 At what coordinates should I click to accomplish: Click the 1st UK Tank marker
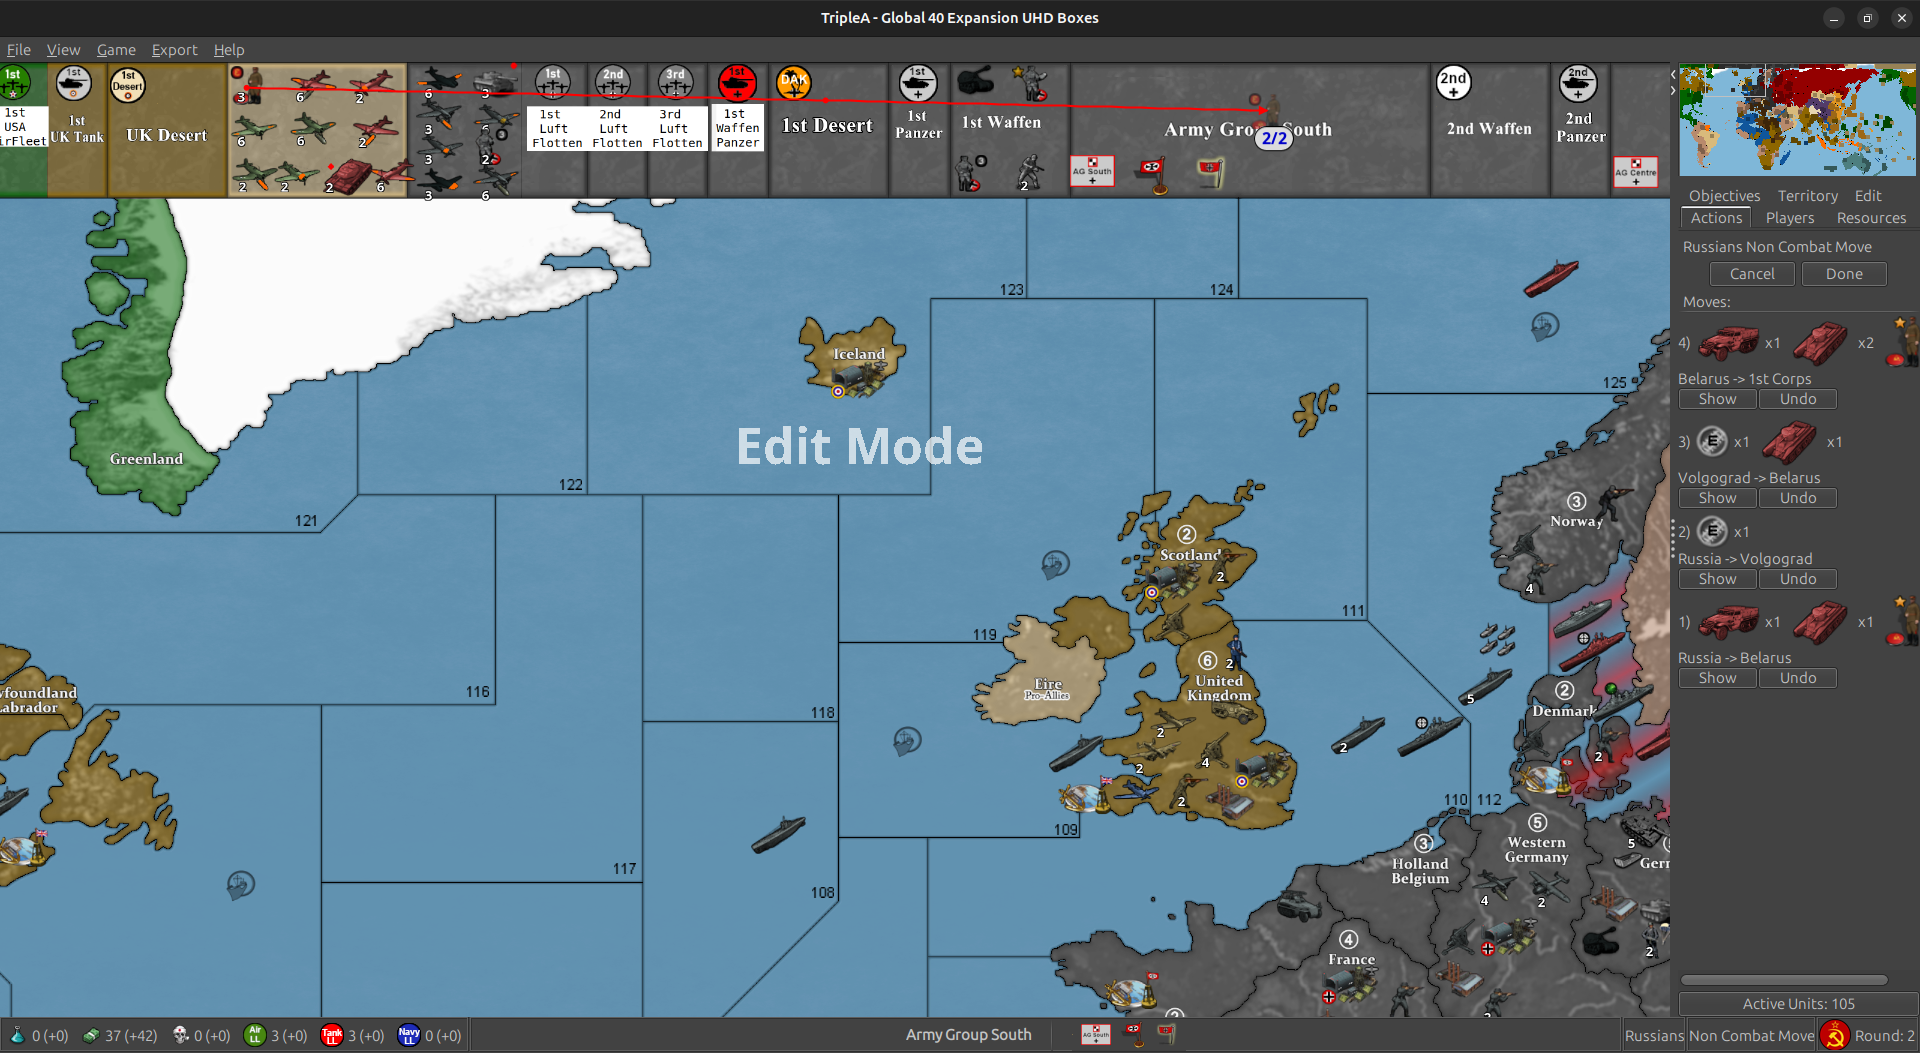(x=74, y=85)
